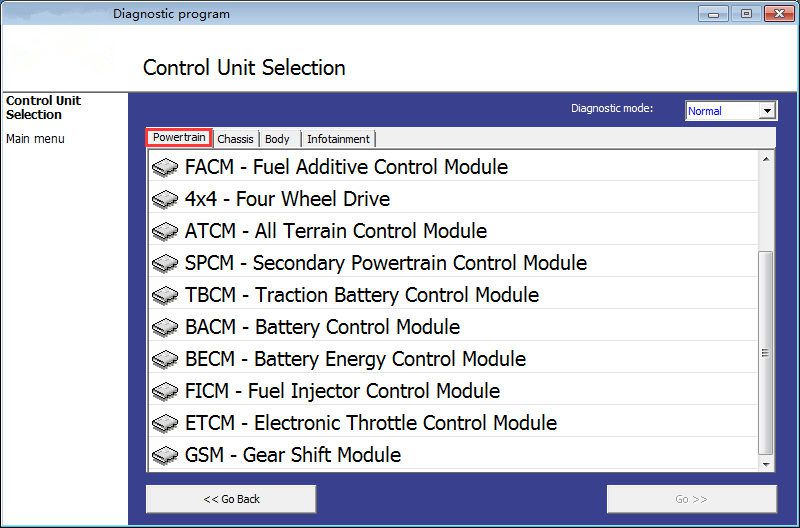Viewport: 800px width, 528px height.
Task: Click the GSM Gear Shift Module icon
Action: [x=165, y=455]
